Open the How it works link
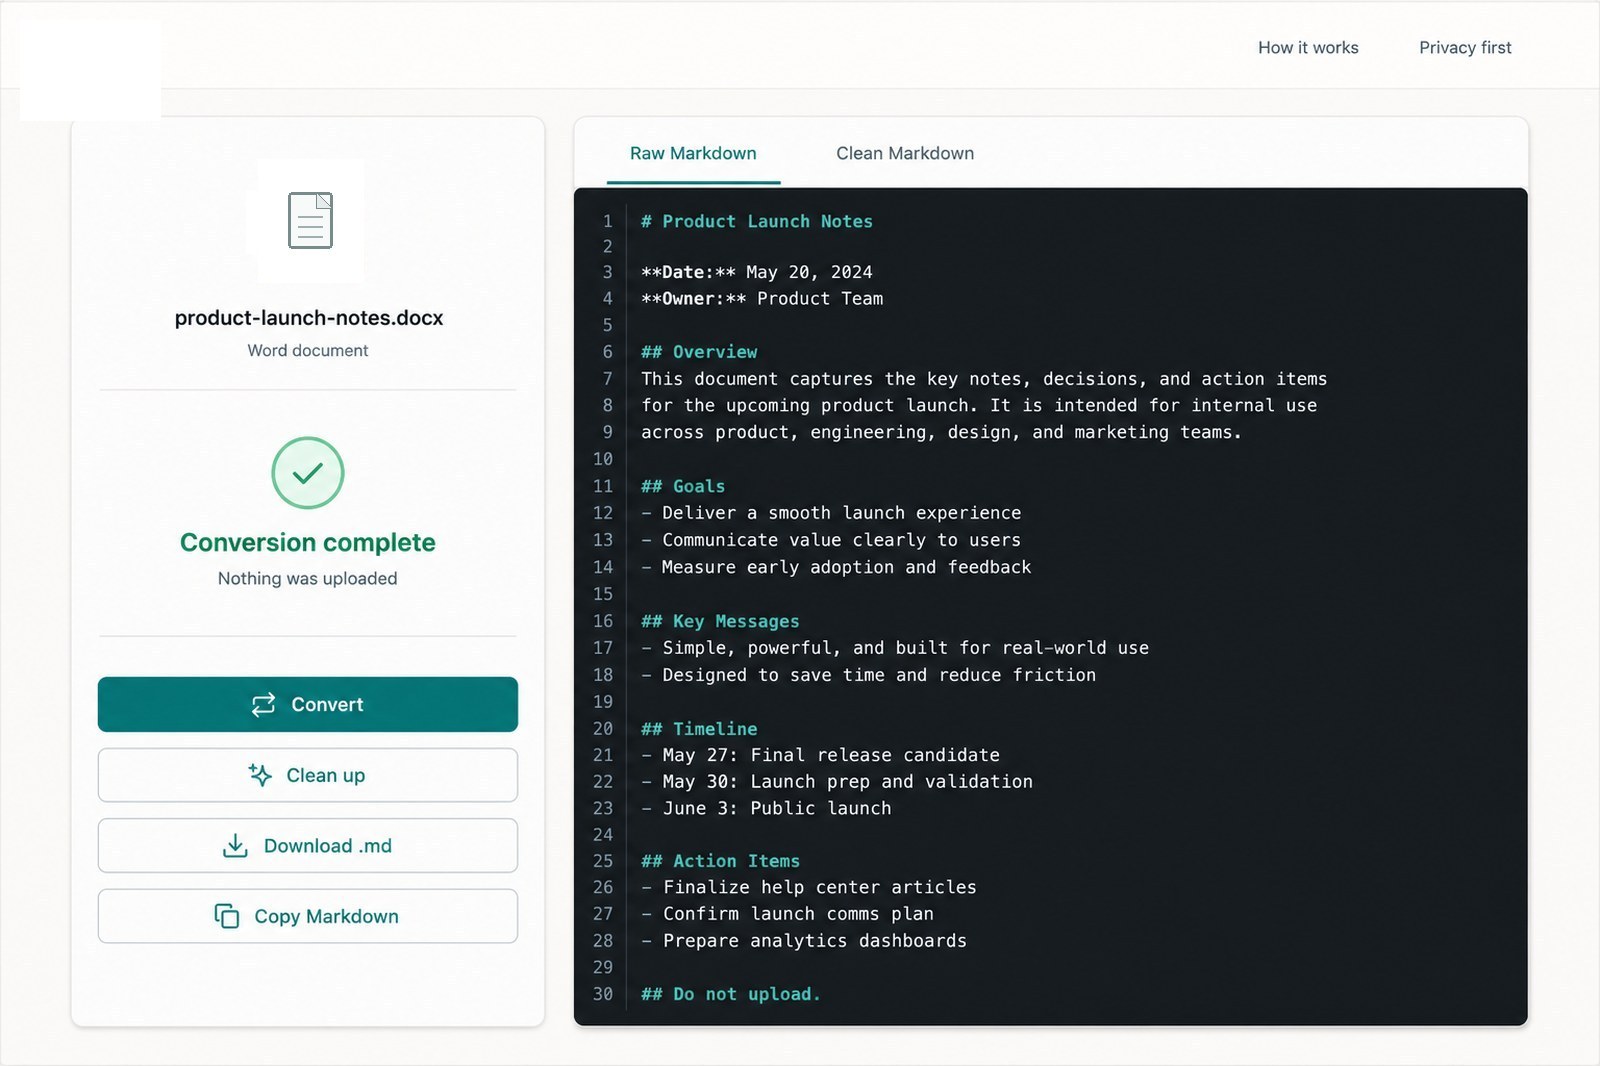This screenshot has width=1600, height=1066. pyautogui.click(x=1308, y=47)
